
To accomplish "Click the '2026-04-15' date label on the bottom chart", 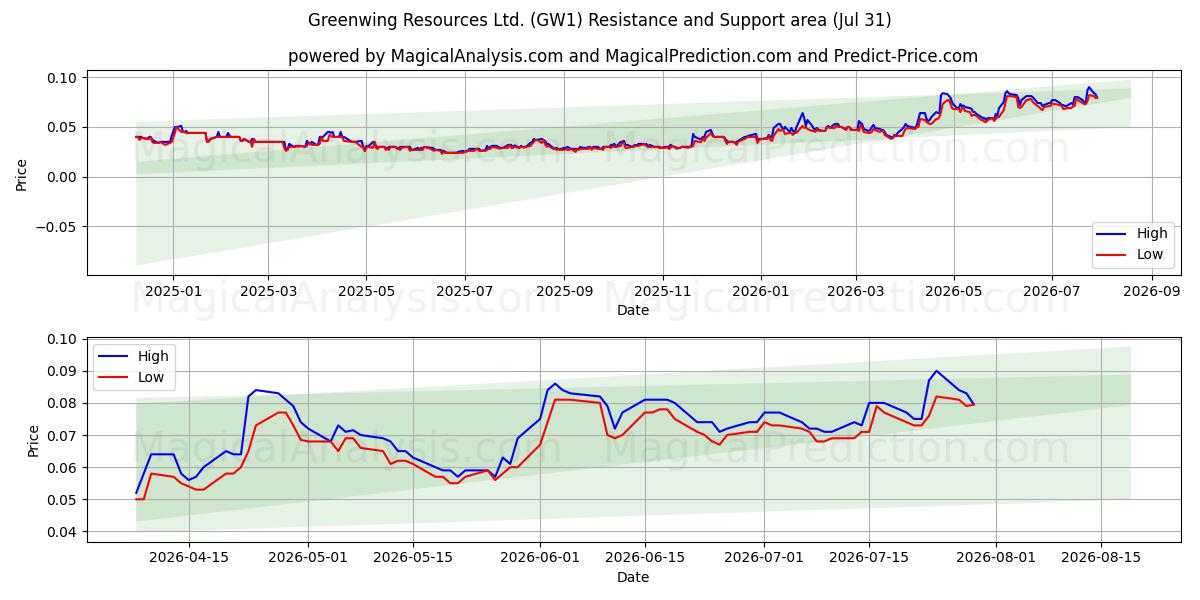I will 188,557.
